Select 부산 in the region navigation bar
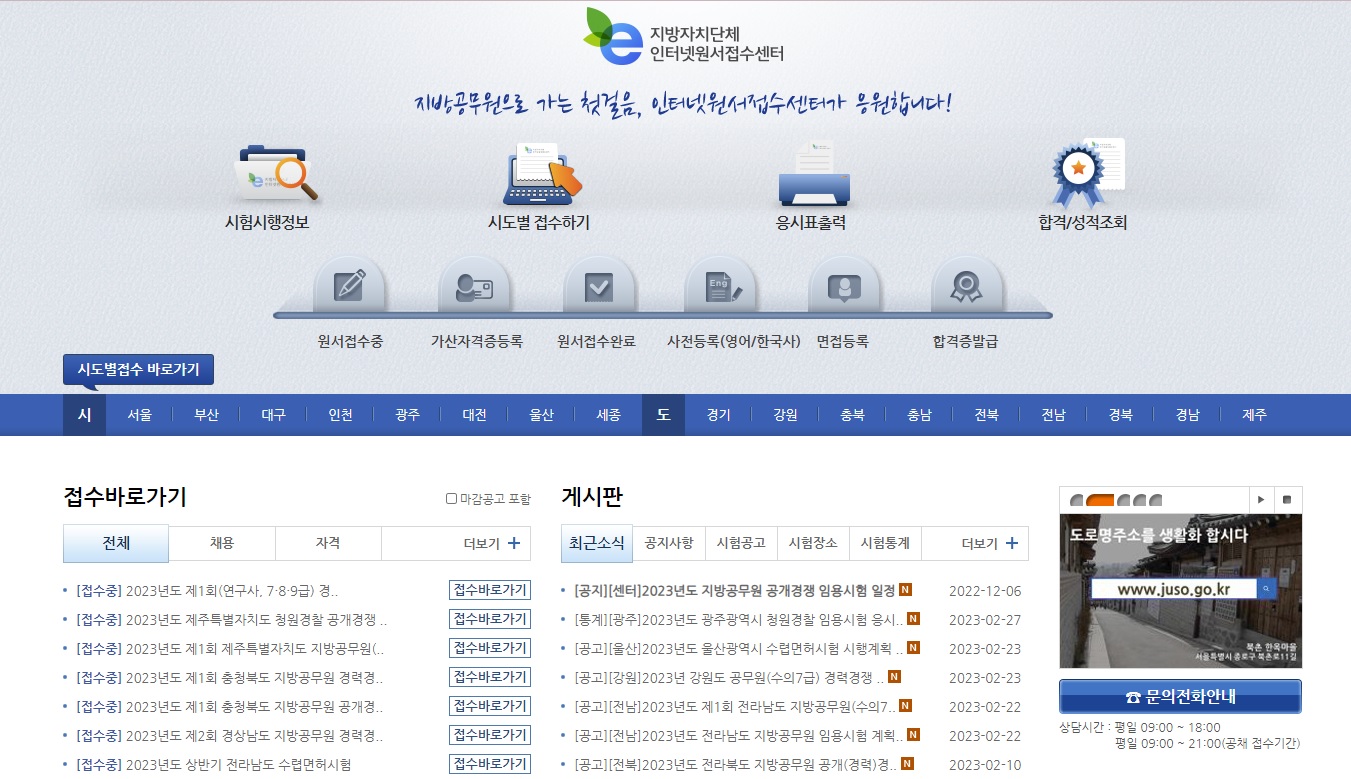Screen dimensions: 1351x779 point(206,415)
